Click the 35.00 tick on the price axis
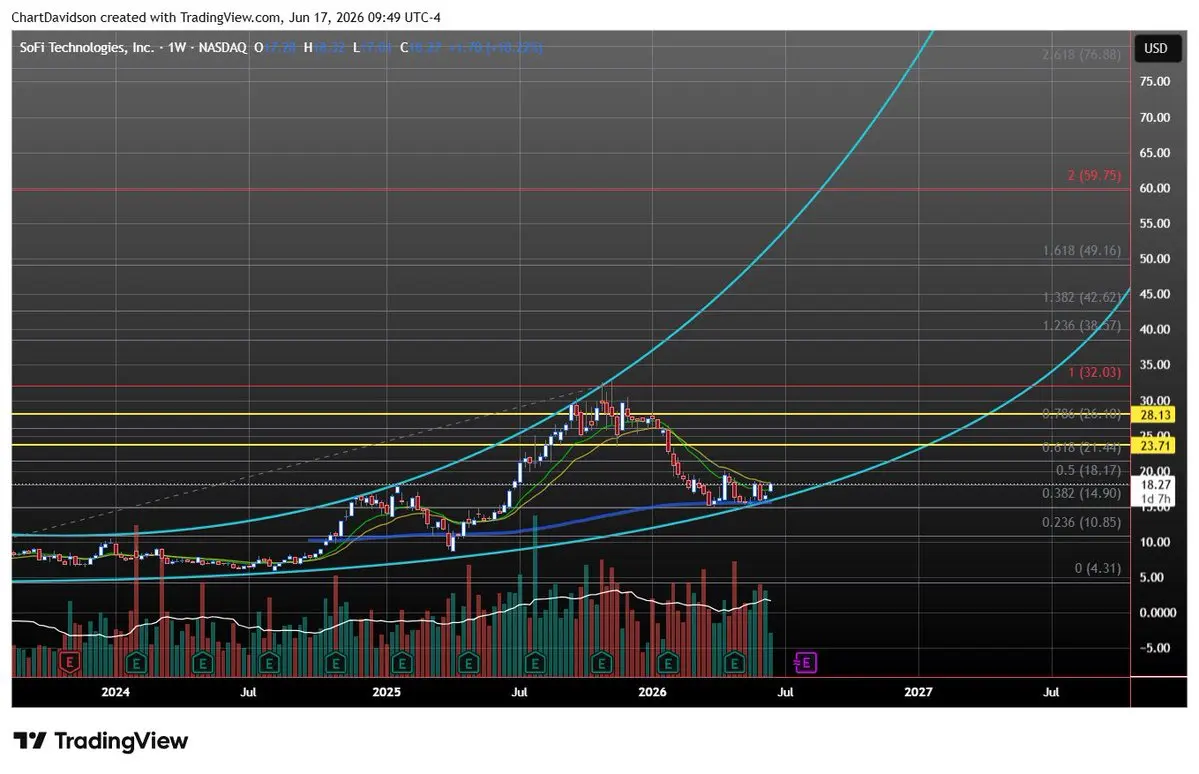1199x774 pixels. (1155, 365)
